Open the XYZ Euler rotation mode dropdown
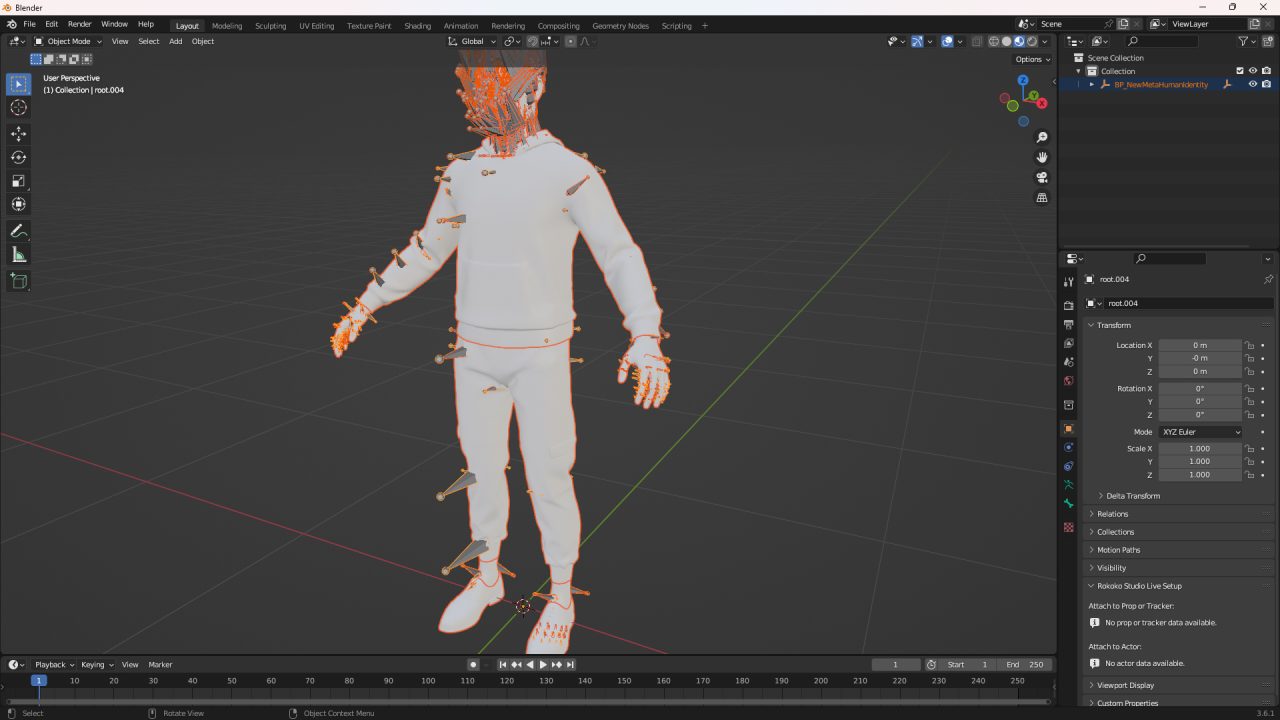The width and height of the screenshot is (1280, 720). click(x=1200, y=432)
